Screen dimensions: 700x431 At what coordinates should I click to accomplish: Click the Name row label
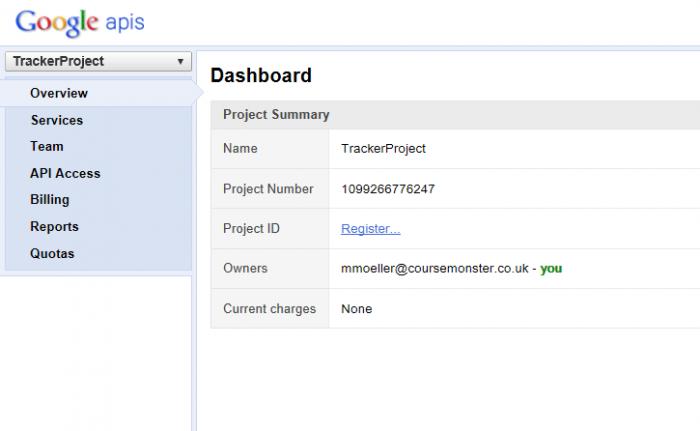[240, 149]
